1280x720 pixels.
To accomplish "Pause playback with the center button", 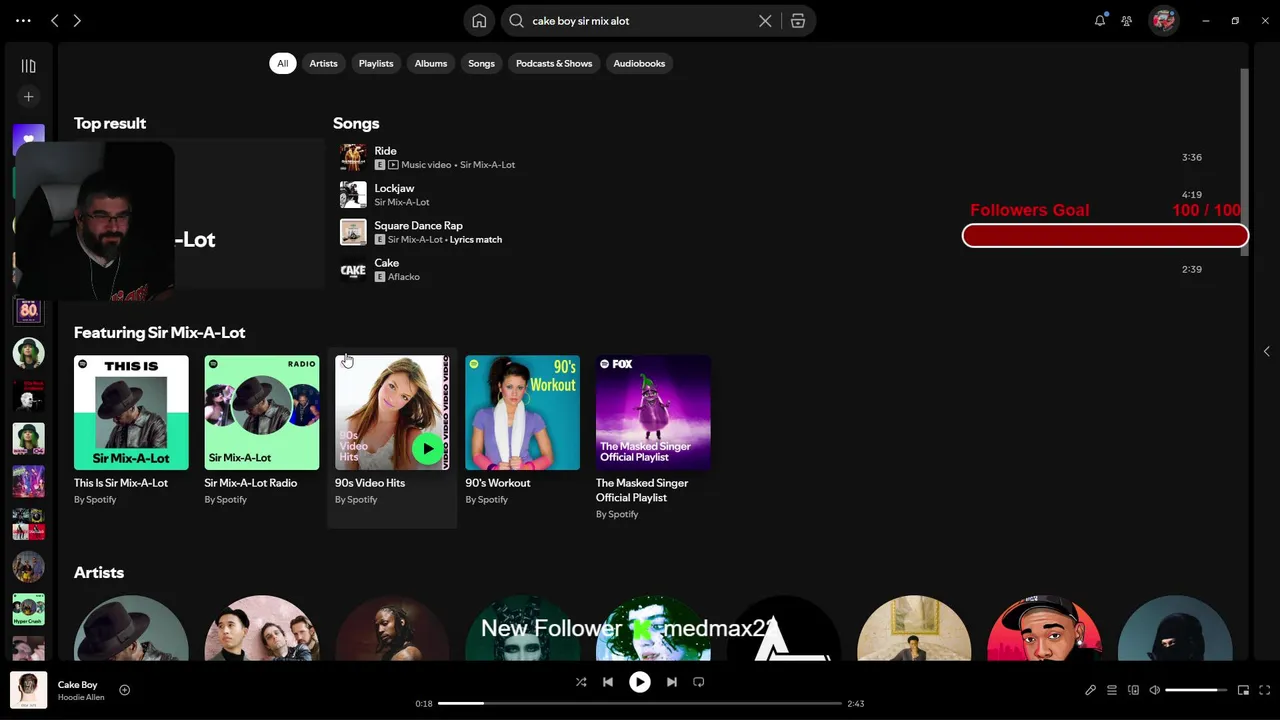I will (x=639, y=682).
